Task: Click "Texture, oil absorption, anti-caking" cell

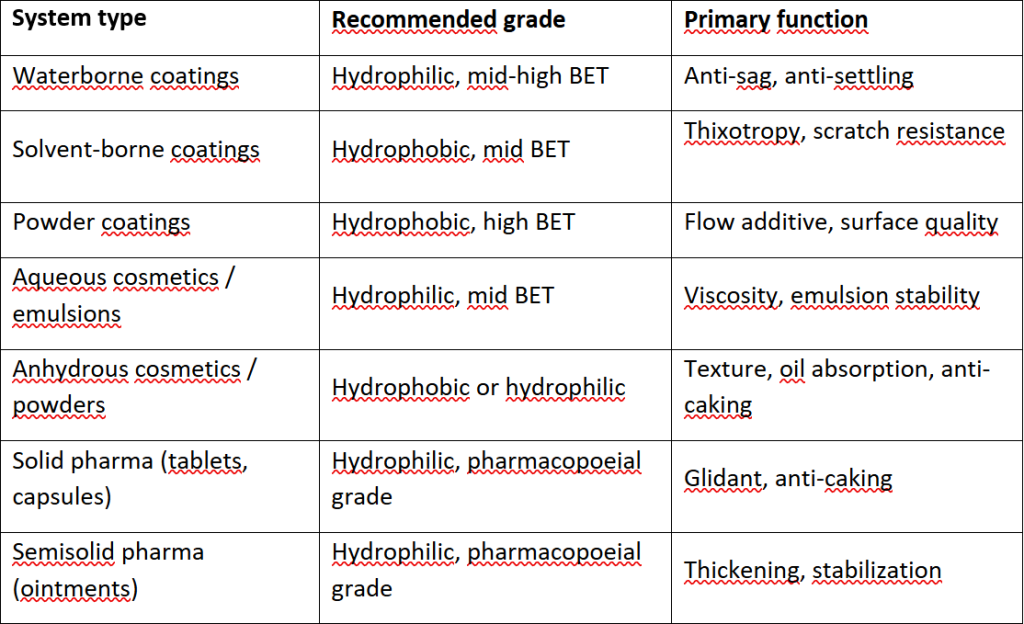Action: (836, 387)
